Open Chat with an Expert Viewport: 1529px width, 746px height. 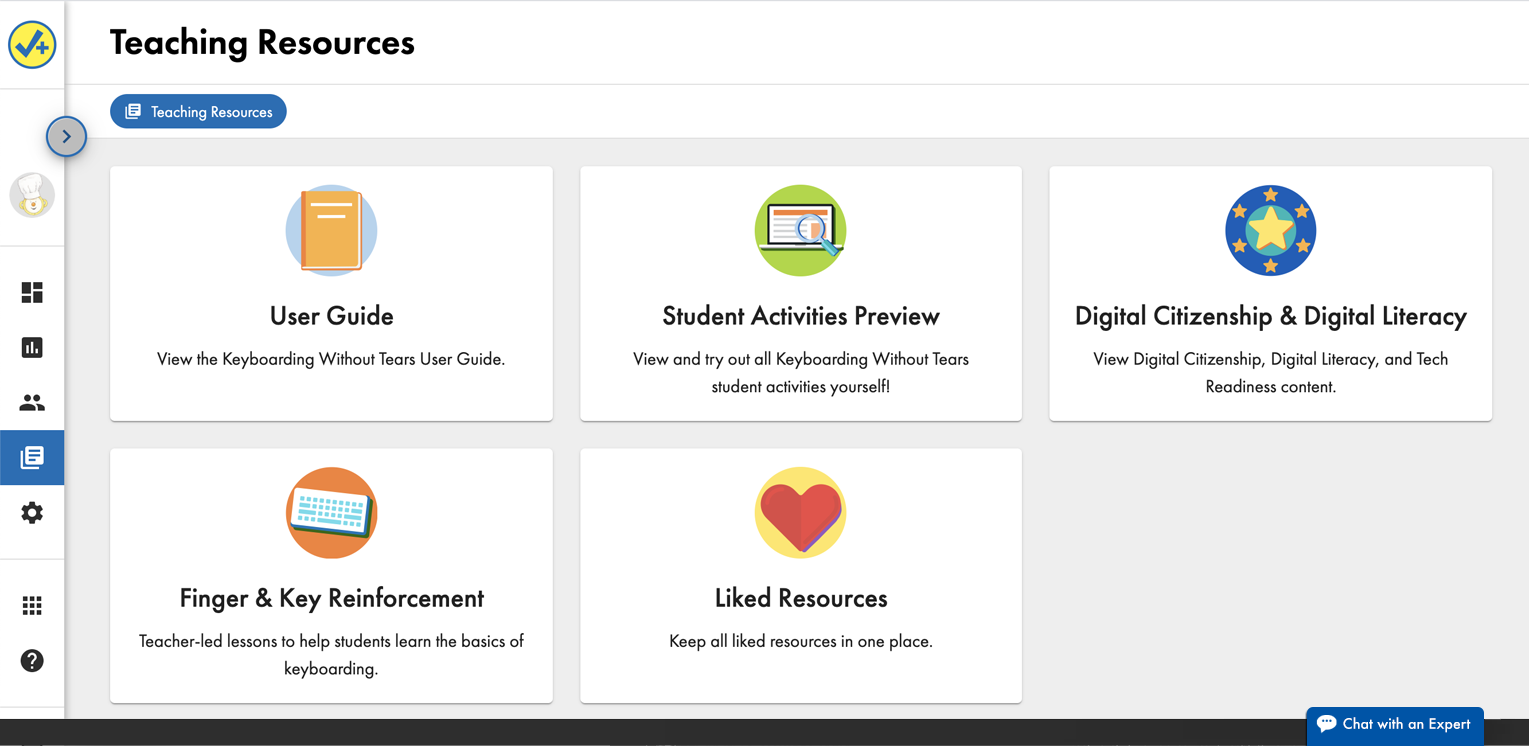coord(1394,725)
